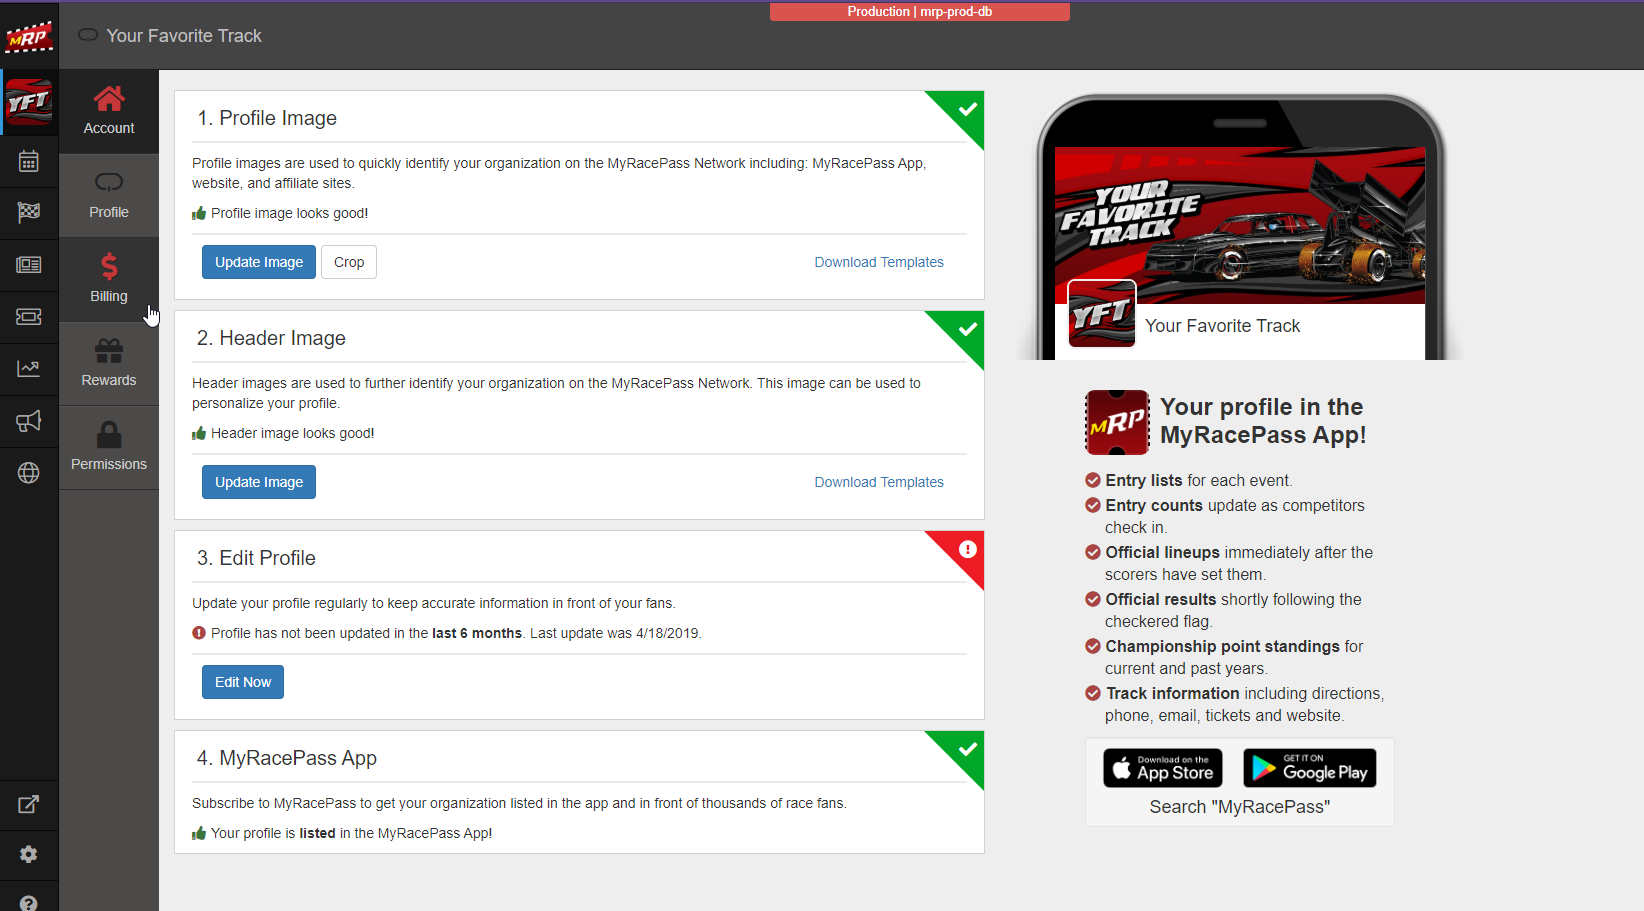Click the Google Play store badge
The height and width of the screenshot is (911, 1644).
(1309, 768)
